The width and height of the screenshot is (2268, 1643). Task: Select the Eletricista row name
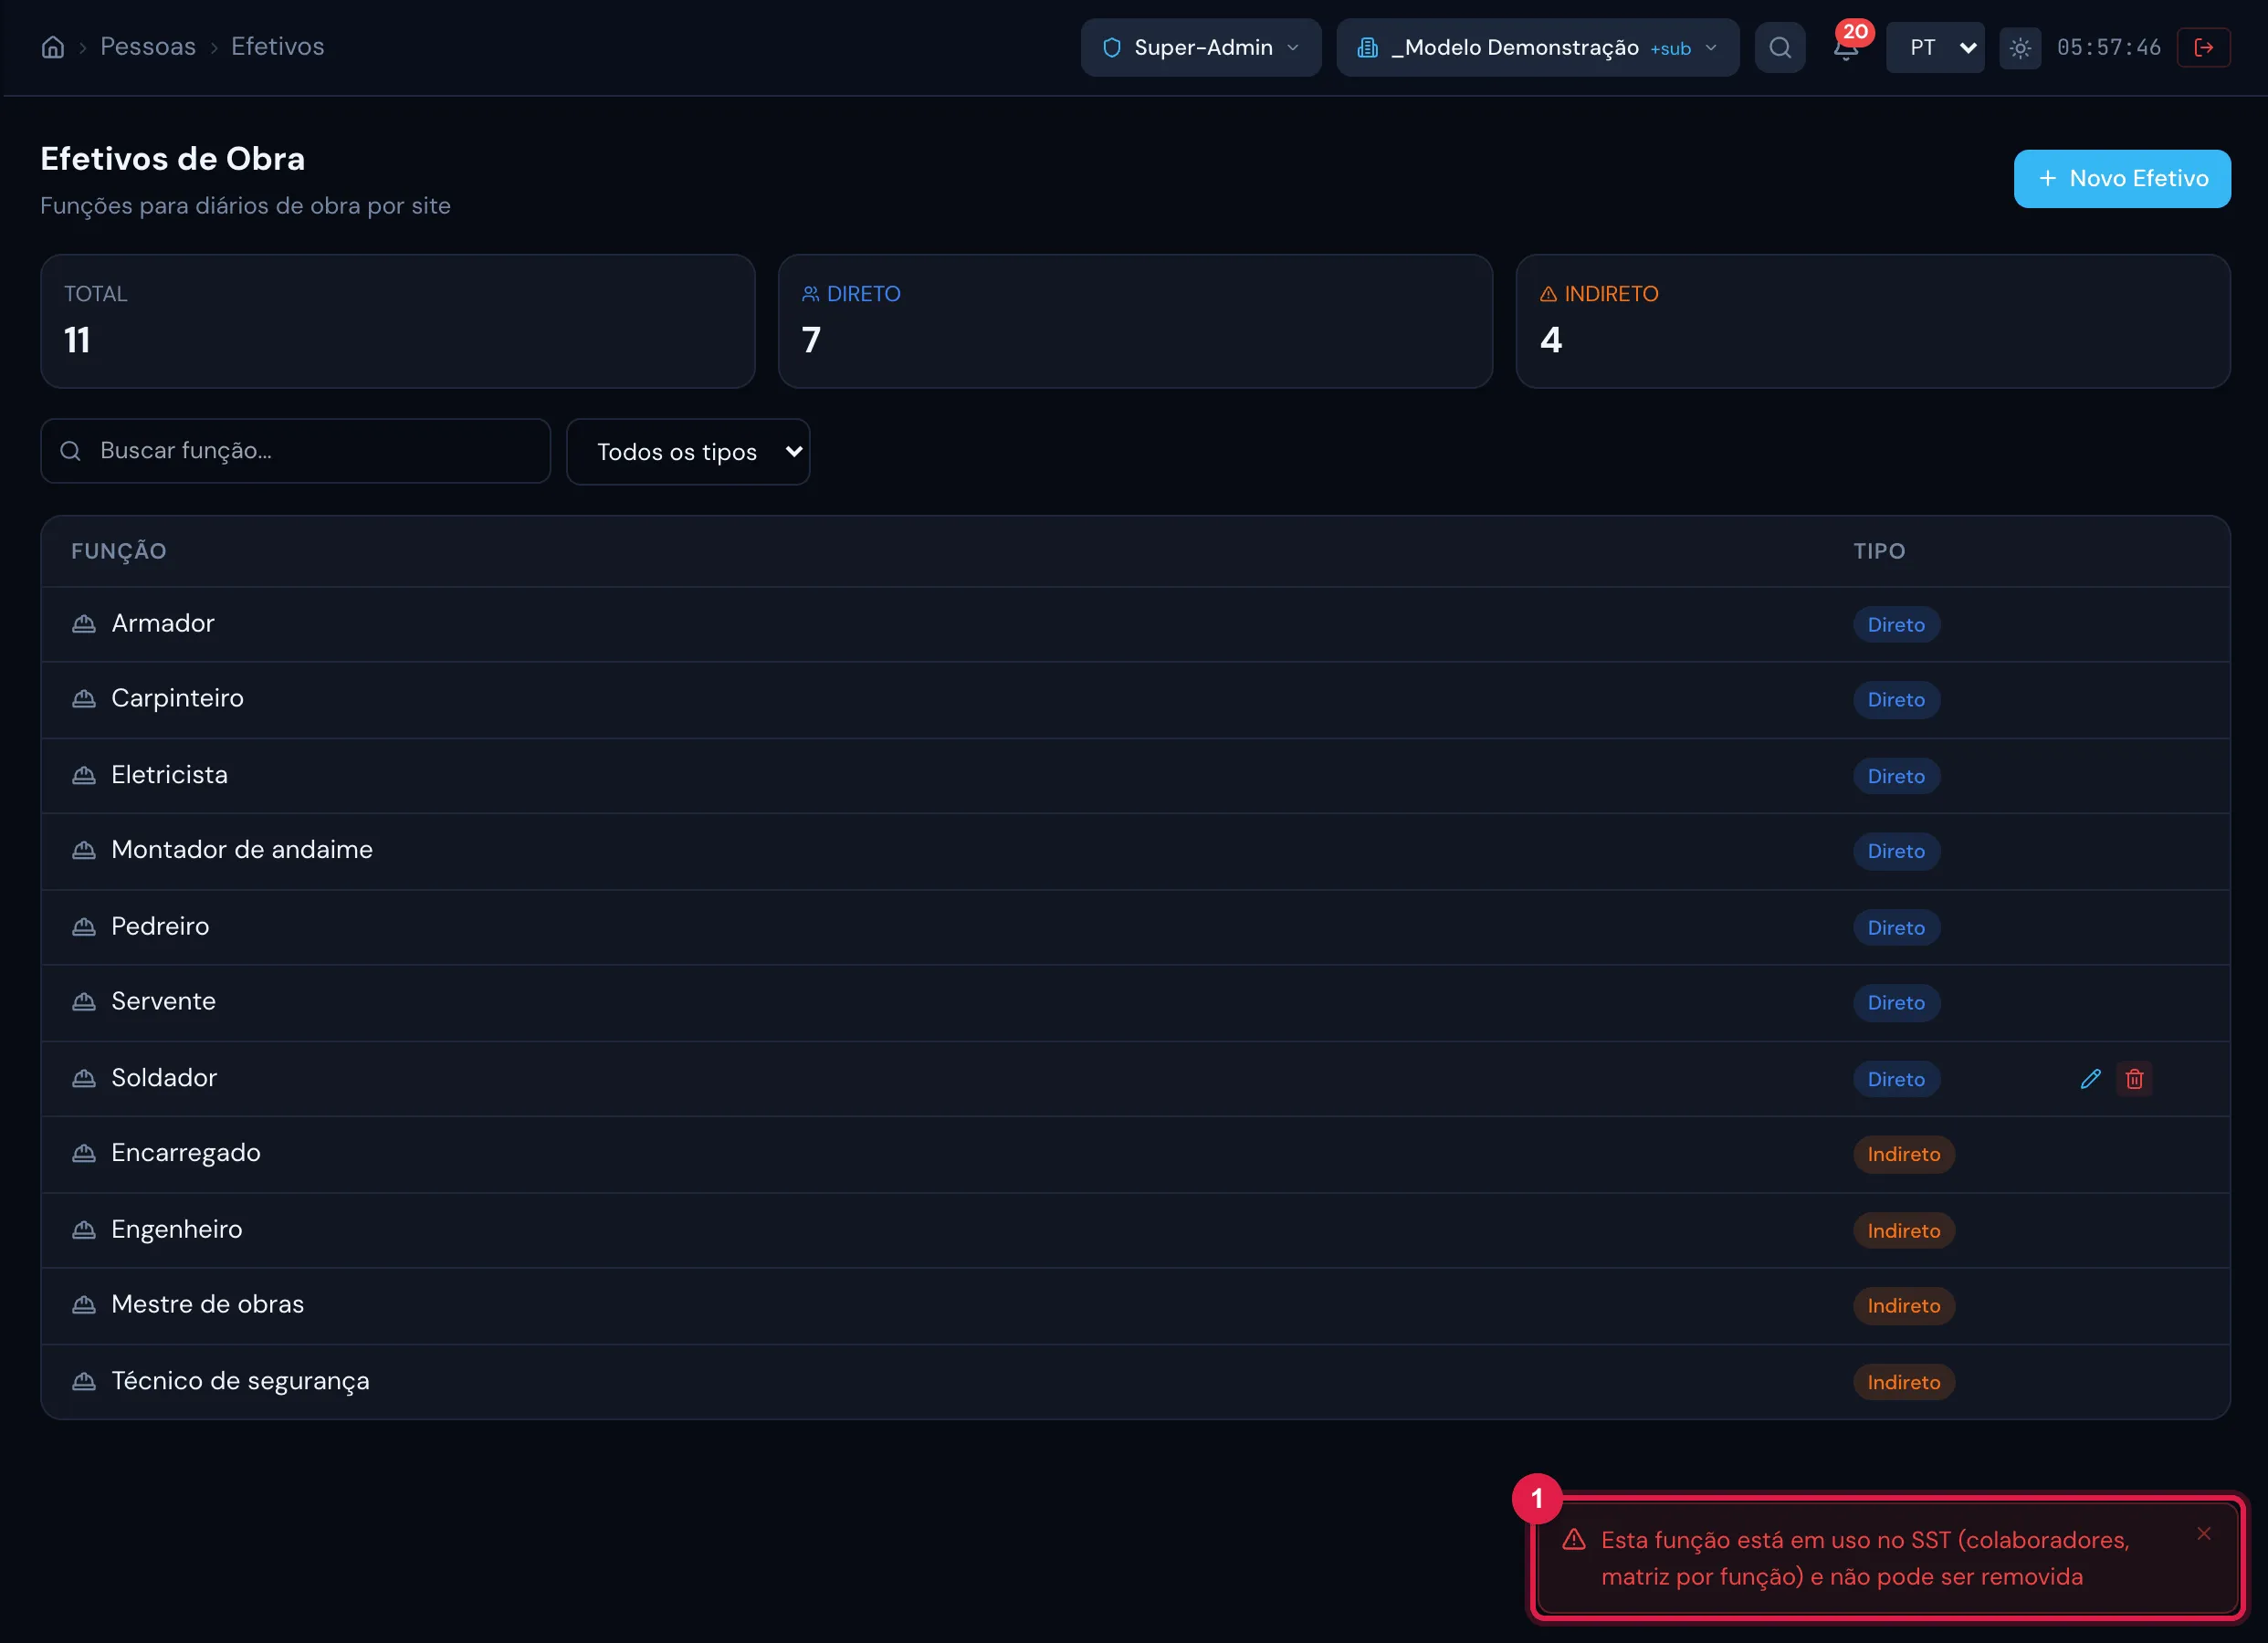pyautogui.click(x=169, y=774)
